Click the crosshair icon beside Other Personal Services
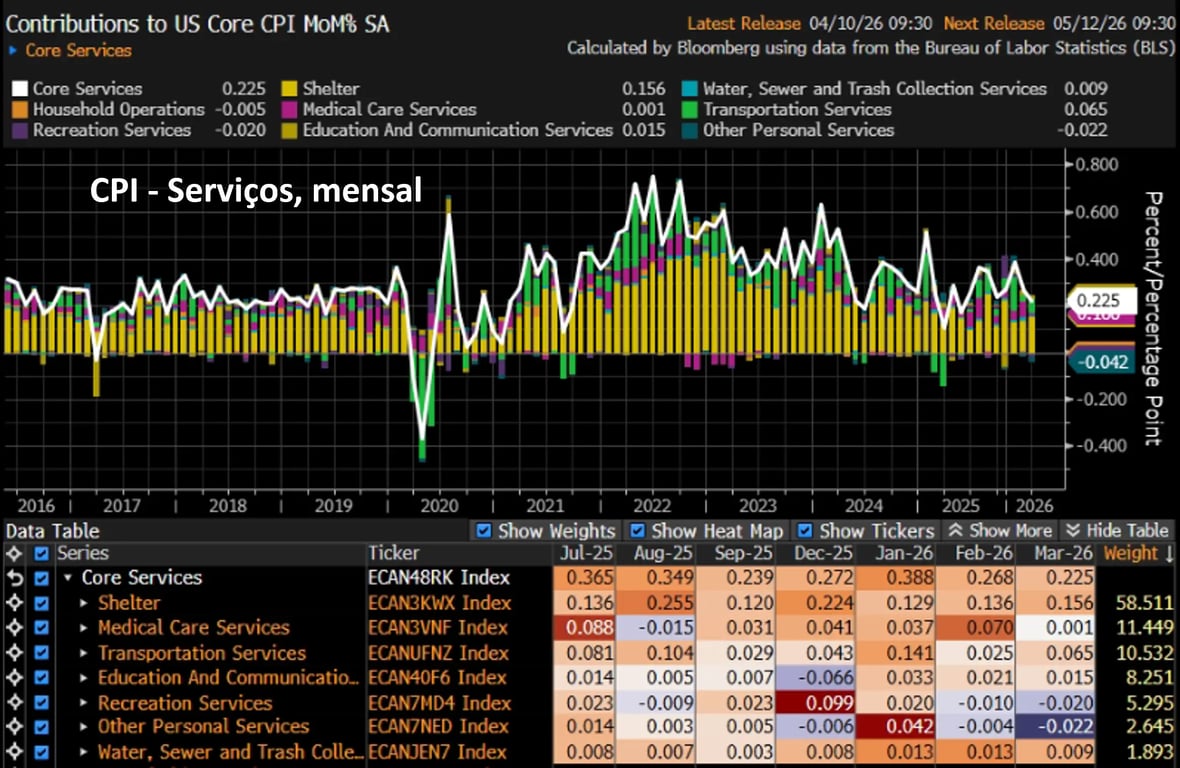Screen dimensions: 1180x768 pos(13,727)
